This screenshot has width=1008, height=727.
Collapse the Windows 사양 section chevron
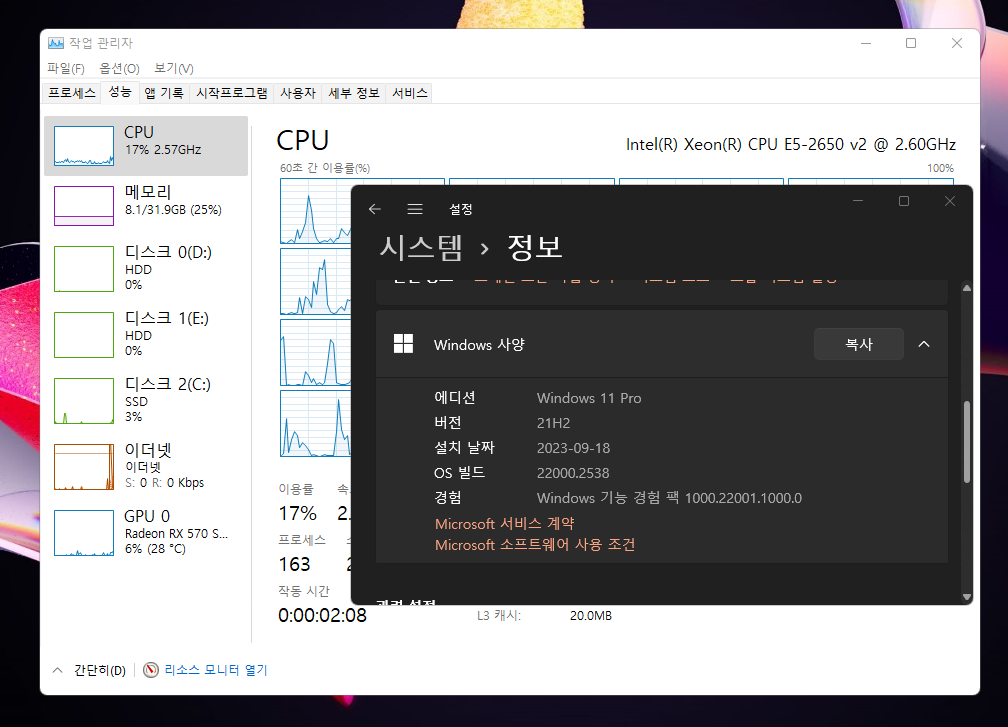pyautogui.click(x=924, y=344)
